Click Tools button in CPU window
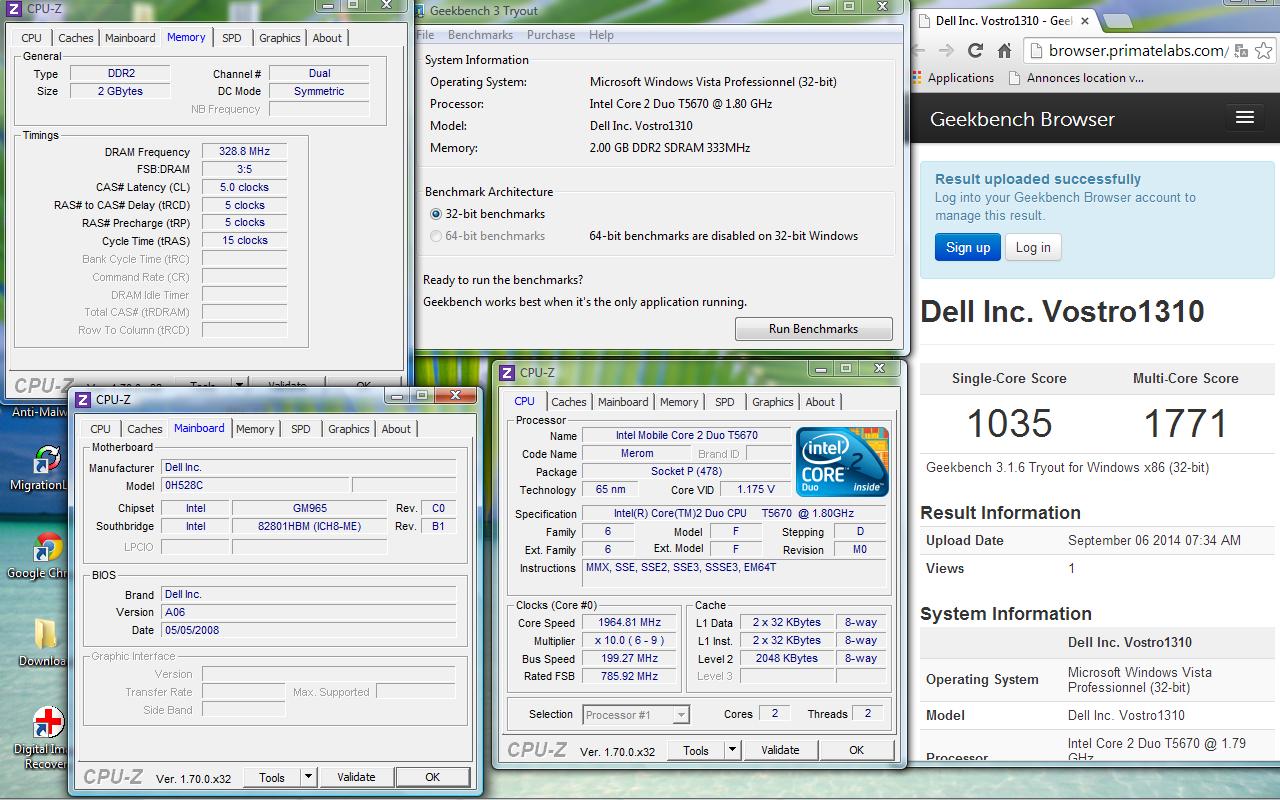 click(696, 750)
